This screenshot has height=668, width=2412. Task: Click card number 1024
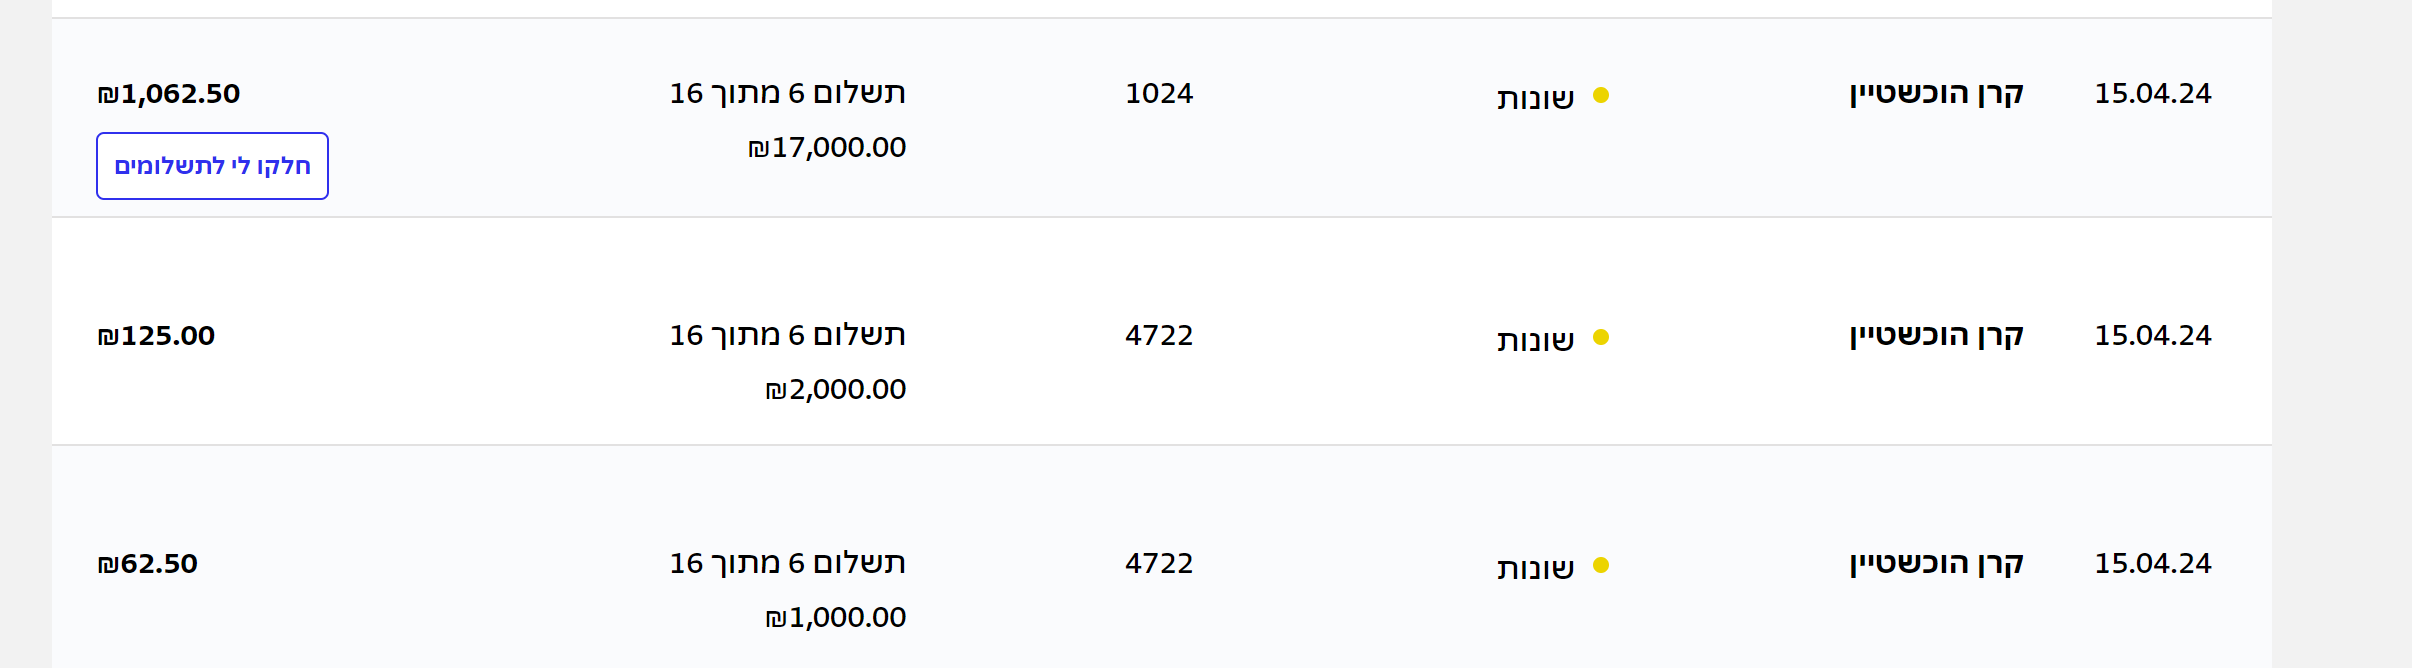(x=1159, y=94)
